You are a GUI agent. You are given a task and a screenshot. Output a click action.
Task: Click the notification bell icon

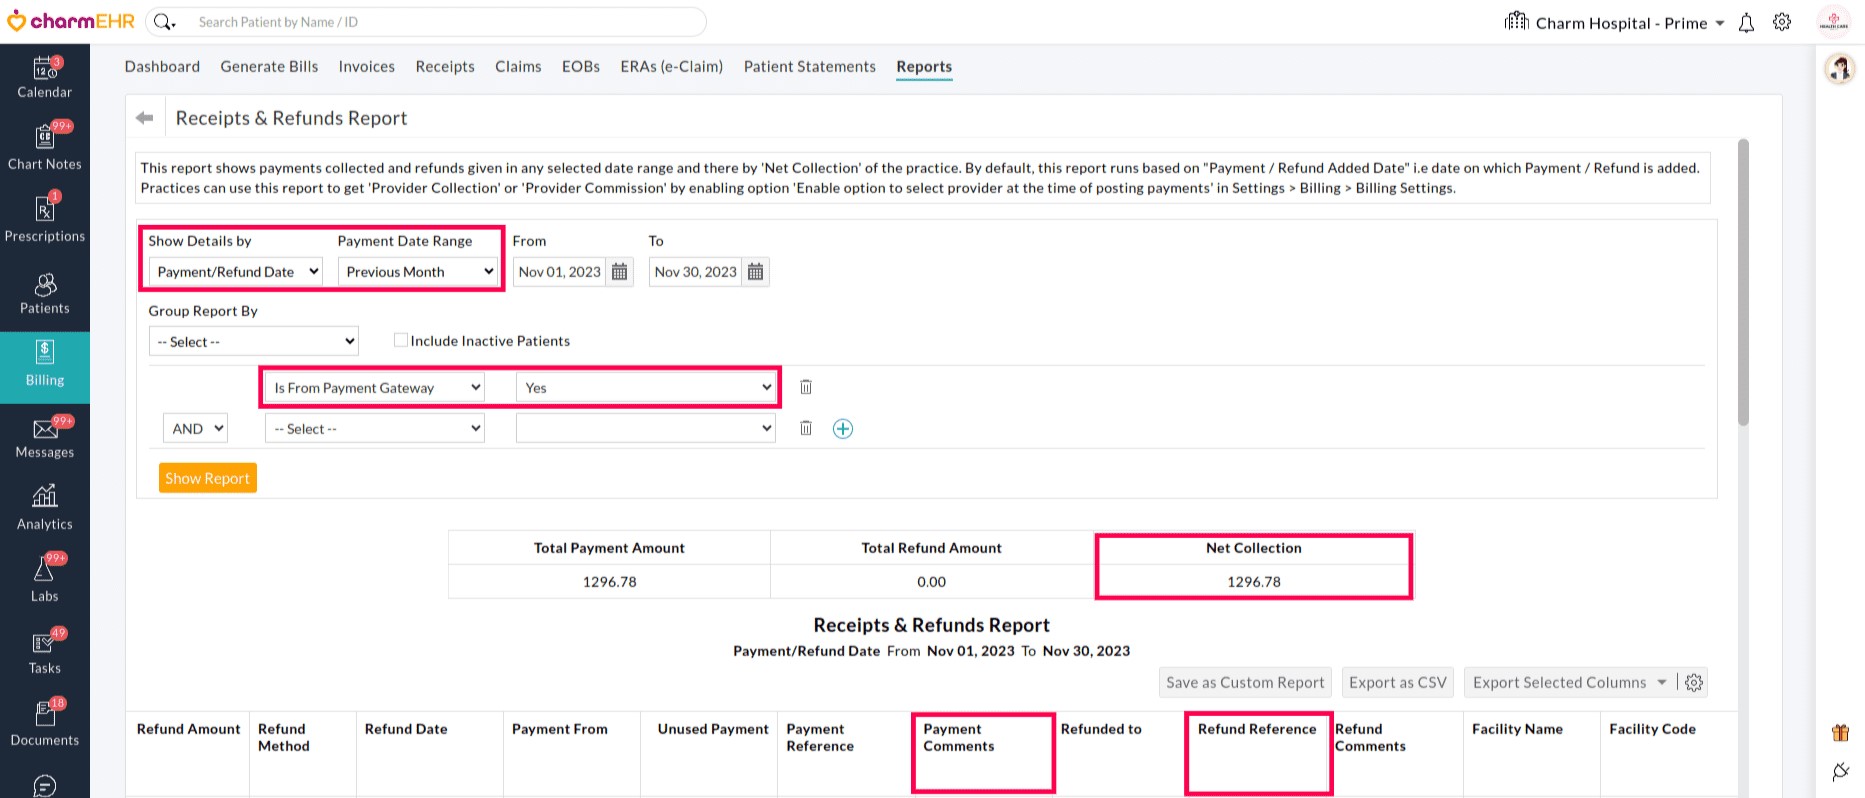[1746, 23]
